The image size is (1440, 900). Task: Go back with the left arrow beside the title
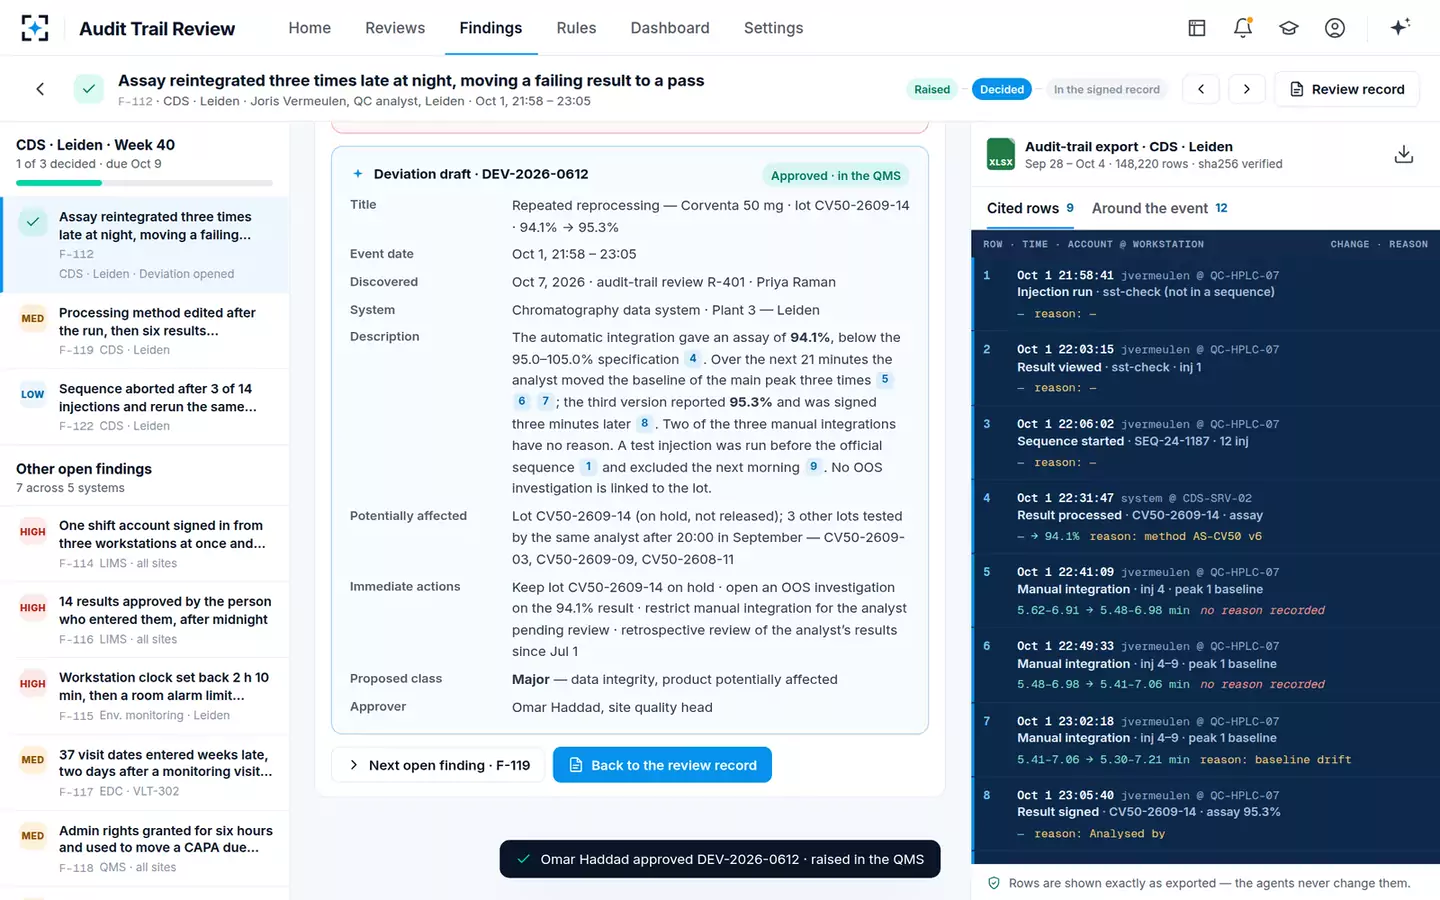[40, 89]
